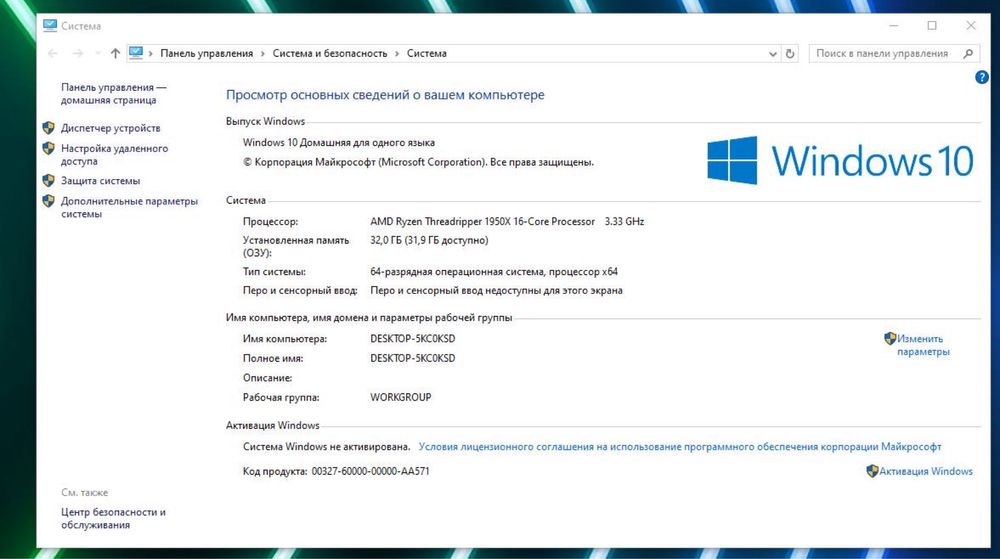Click the shield icon beside Диспетчер устройств
Image resolution: width=1000 pixels, height=559 pixels.
tap(48, 127)
